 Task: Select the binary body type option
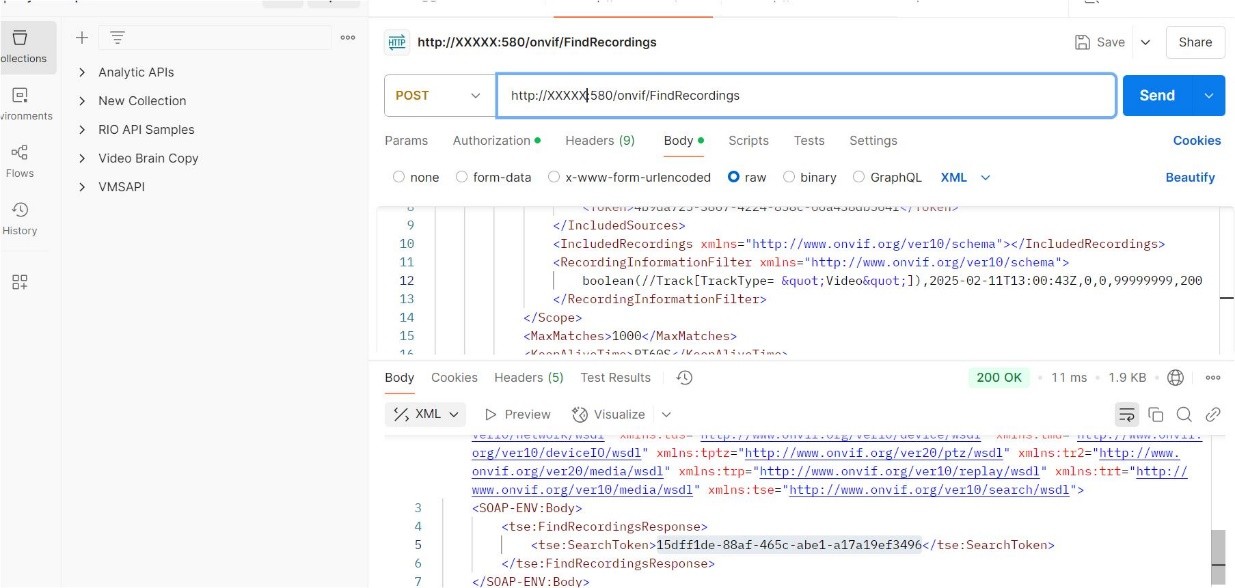790,177
